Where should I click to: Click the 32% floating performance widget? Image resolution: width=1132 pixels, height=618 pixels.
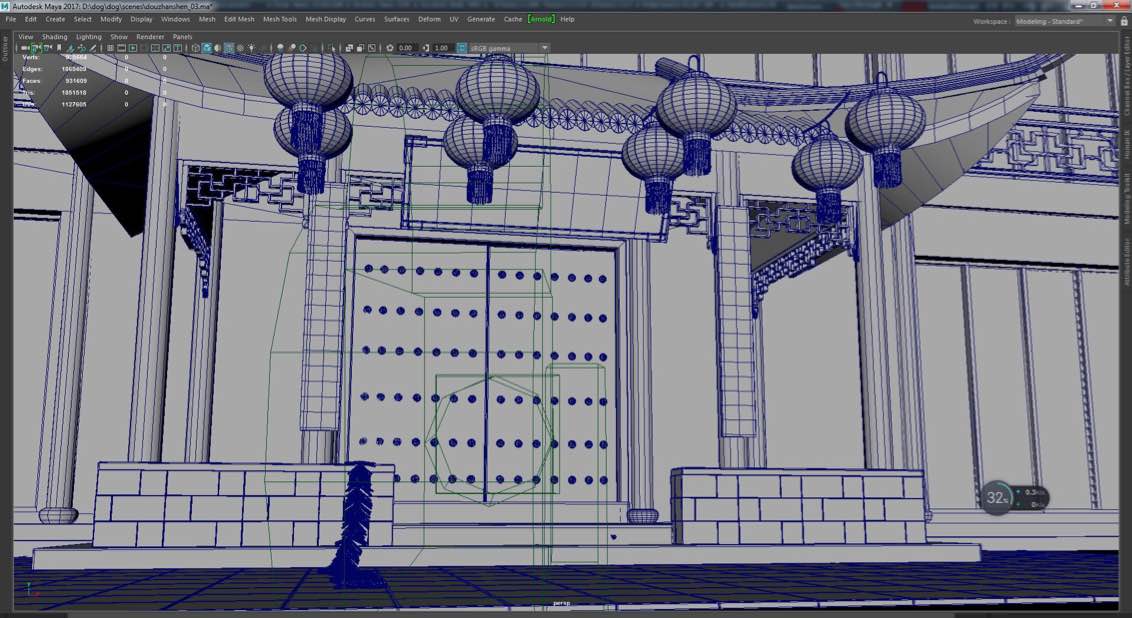coord(1014,497)
